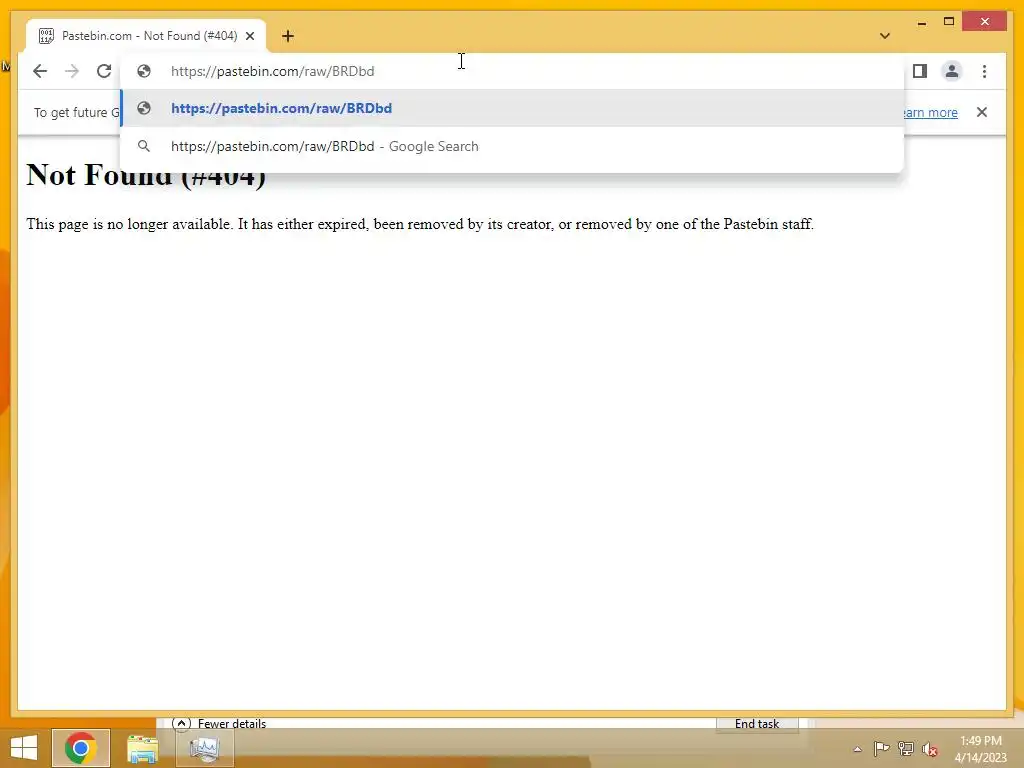Go back with the browser back arrow
The image size is (1024, 768).
click(x=40, y=71)
